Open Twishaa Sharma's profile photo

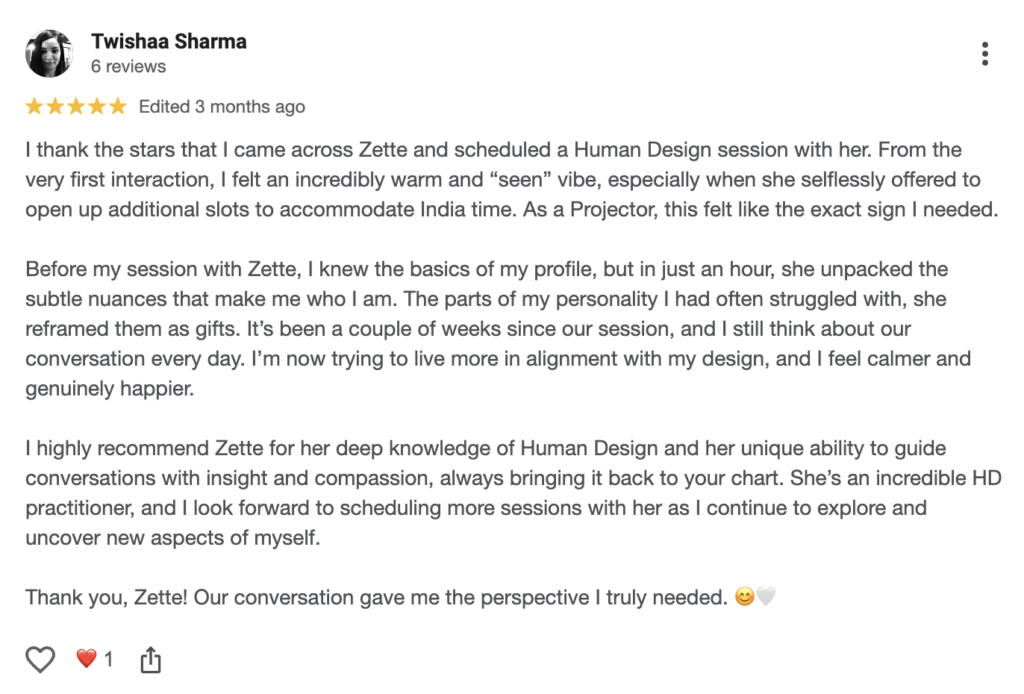(x=49, y=54)
